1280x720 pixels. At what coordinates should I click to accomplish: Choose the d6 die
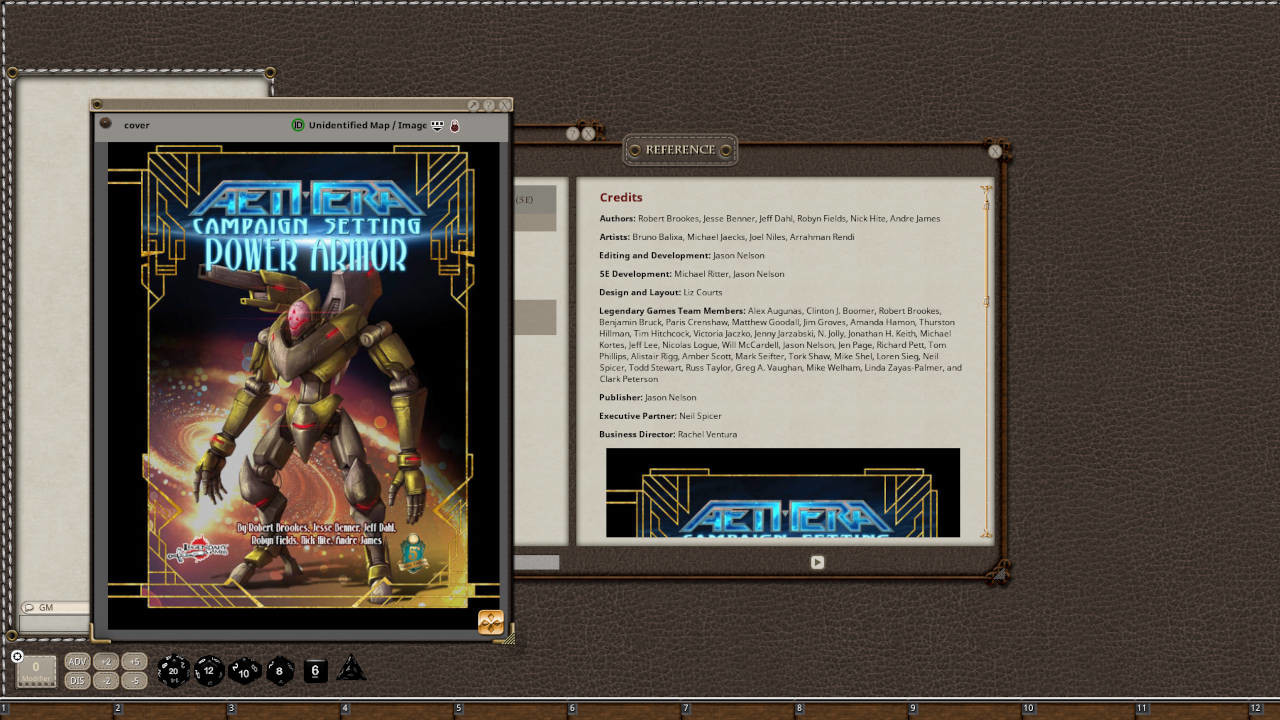315,670
